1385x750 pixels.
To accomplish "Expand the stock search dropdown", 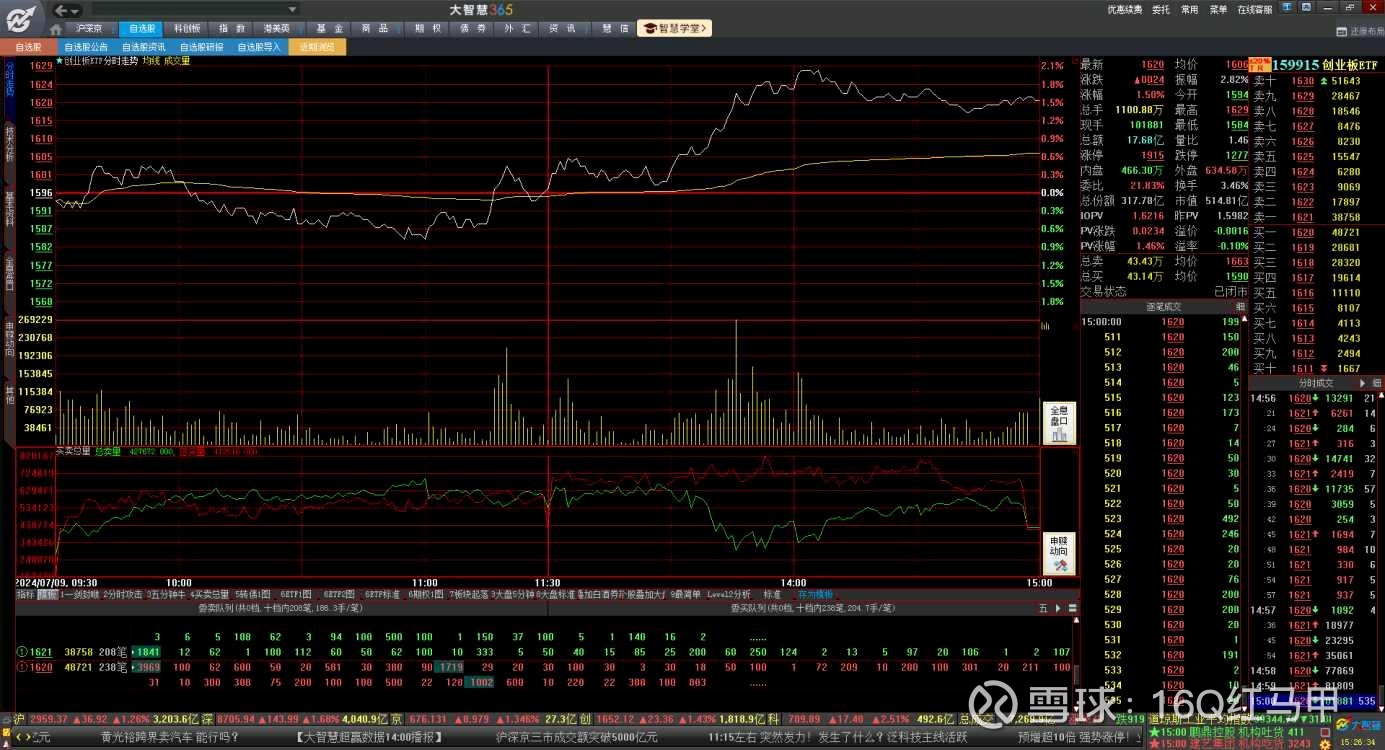I will 292,10.
